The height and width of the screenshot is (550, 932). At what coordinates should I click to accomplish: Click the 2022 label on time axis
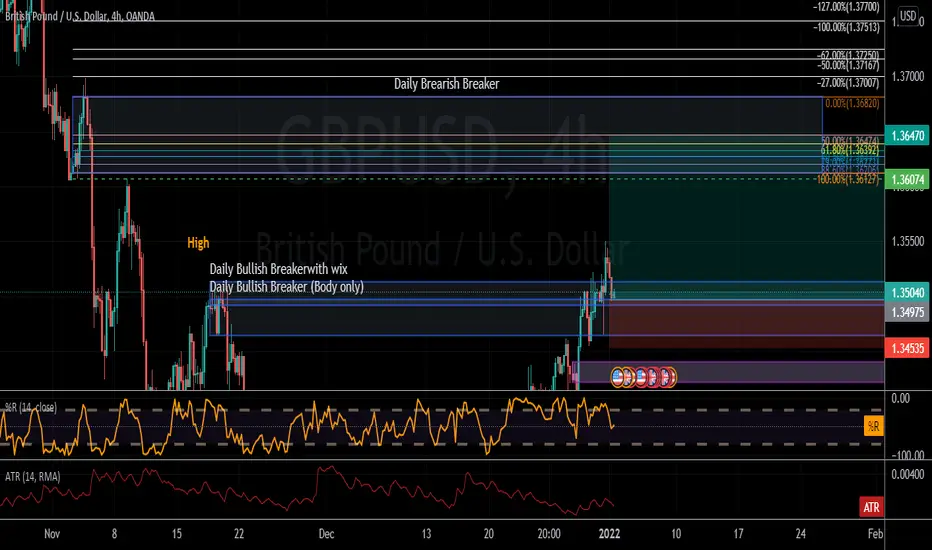pyautogui.click(x=609, y=533)
